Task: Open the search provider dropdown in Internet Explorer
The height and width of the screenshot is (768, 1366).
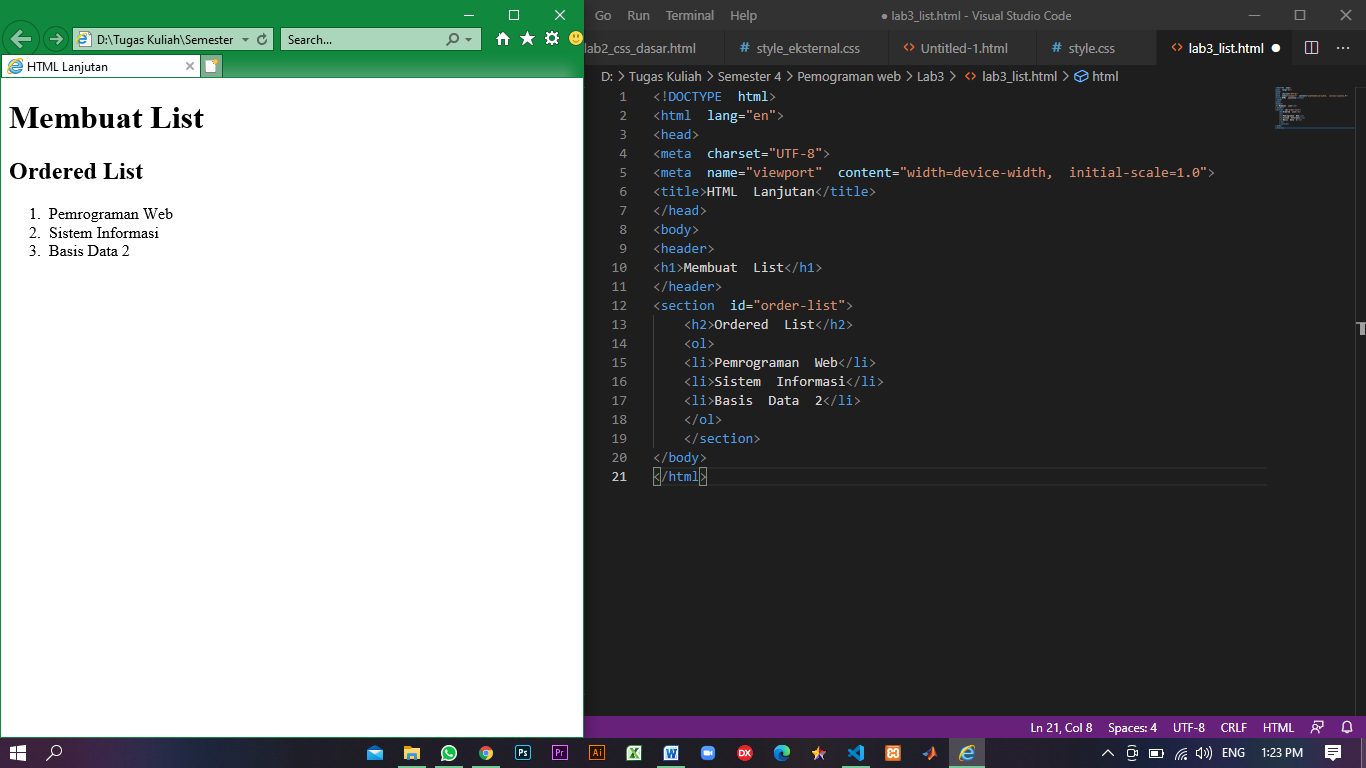Action: [468, 40]
